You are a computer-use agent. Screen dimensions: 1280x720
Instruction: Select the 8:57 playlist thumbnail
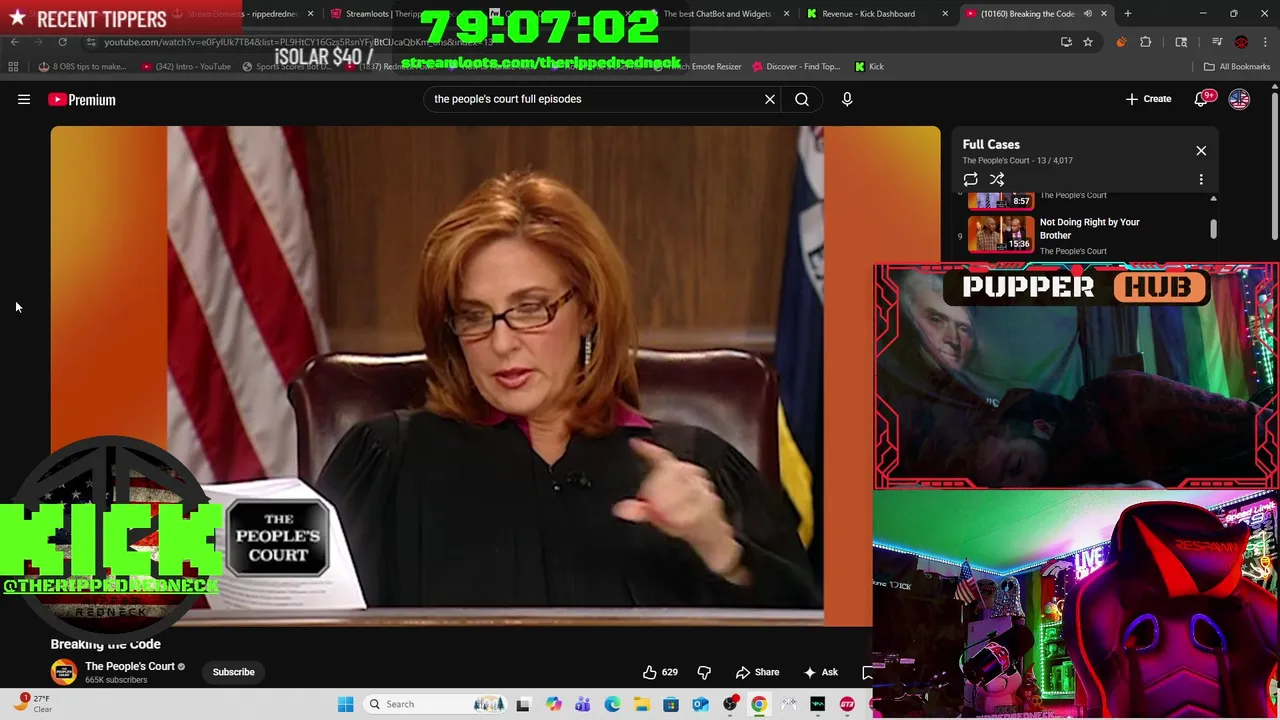pos(1000,200)
